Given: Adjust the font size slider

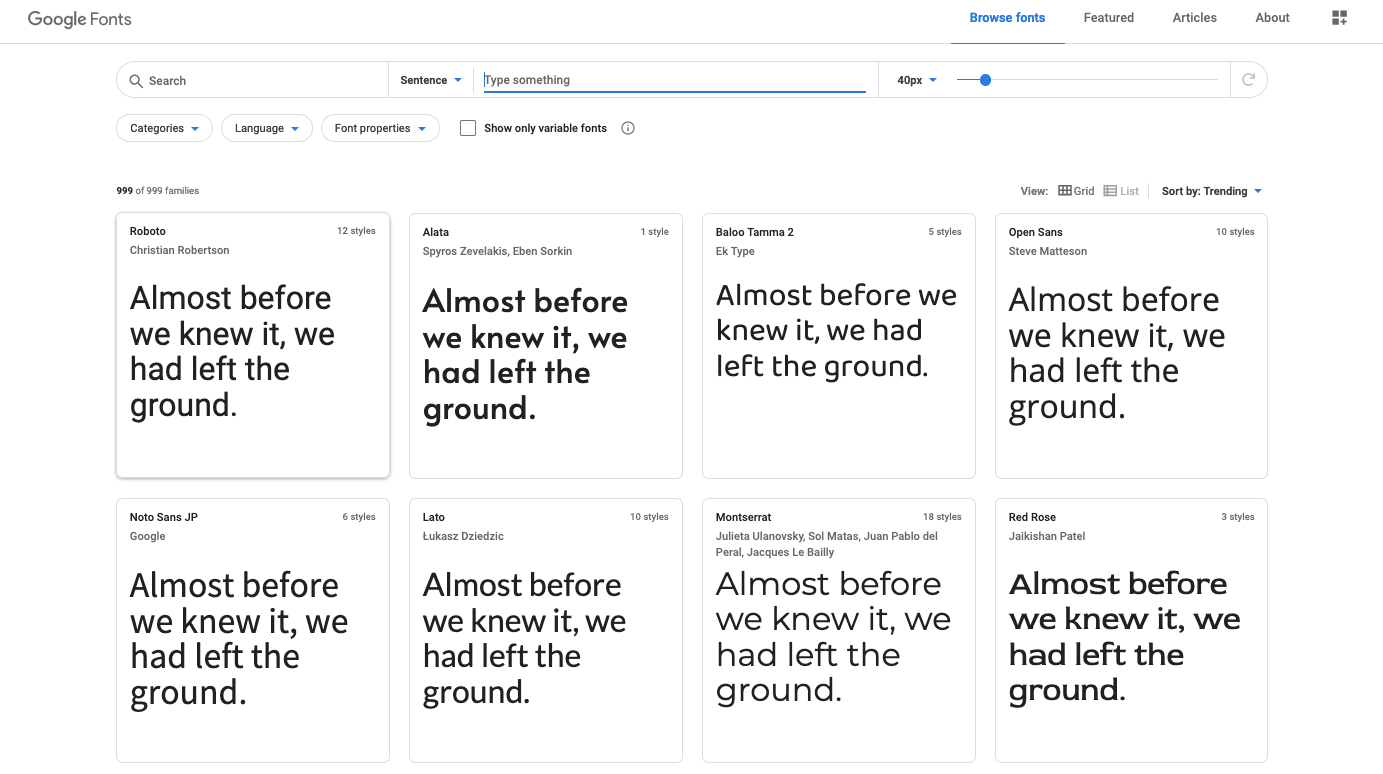Looking at the screenshot, I should pos(984,79).
